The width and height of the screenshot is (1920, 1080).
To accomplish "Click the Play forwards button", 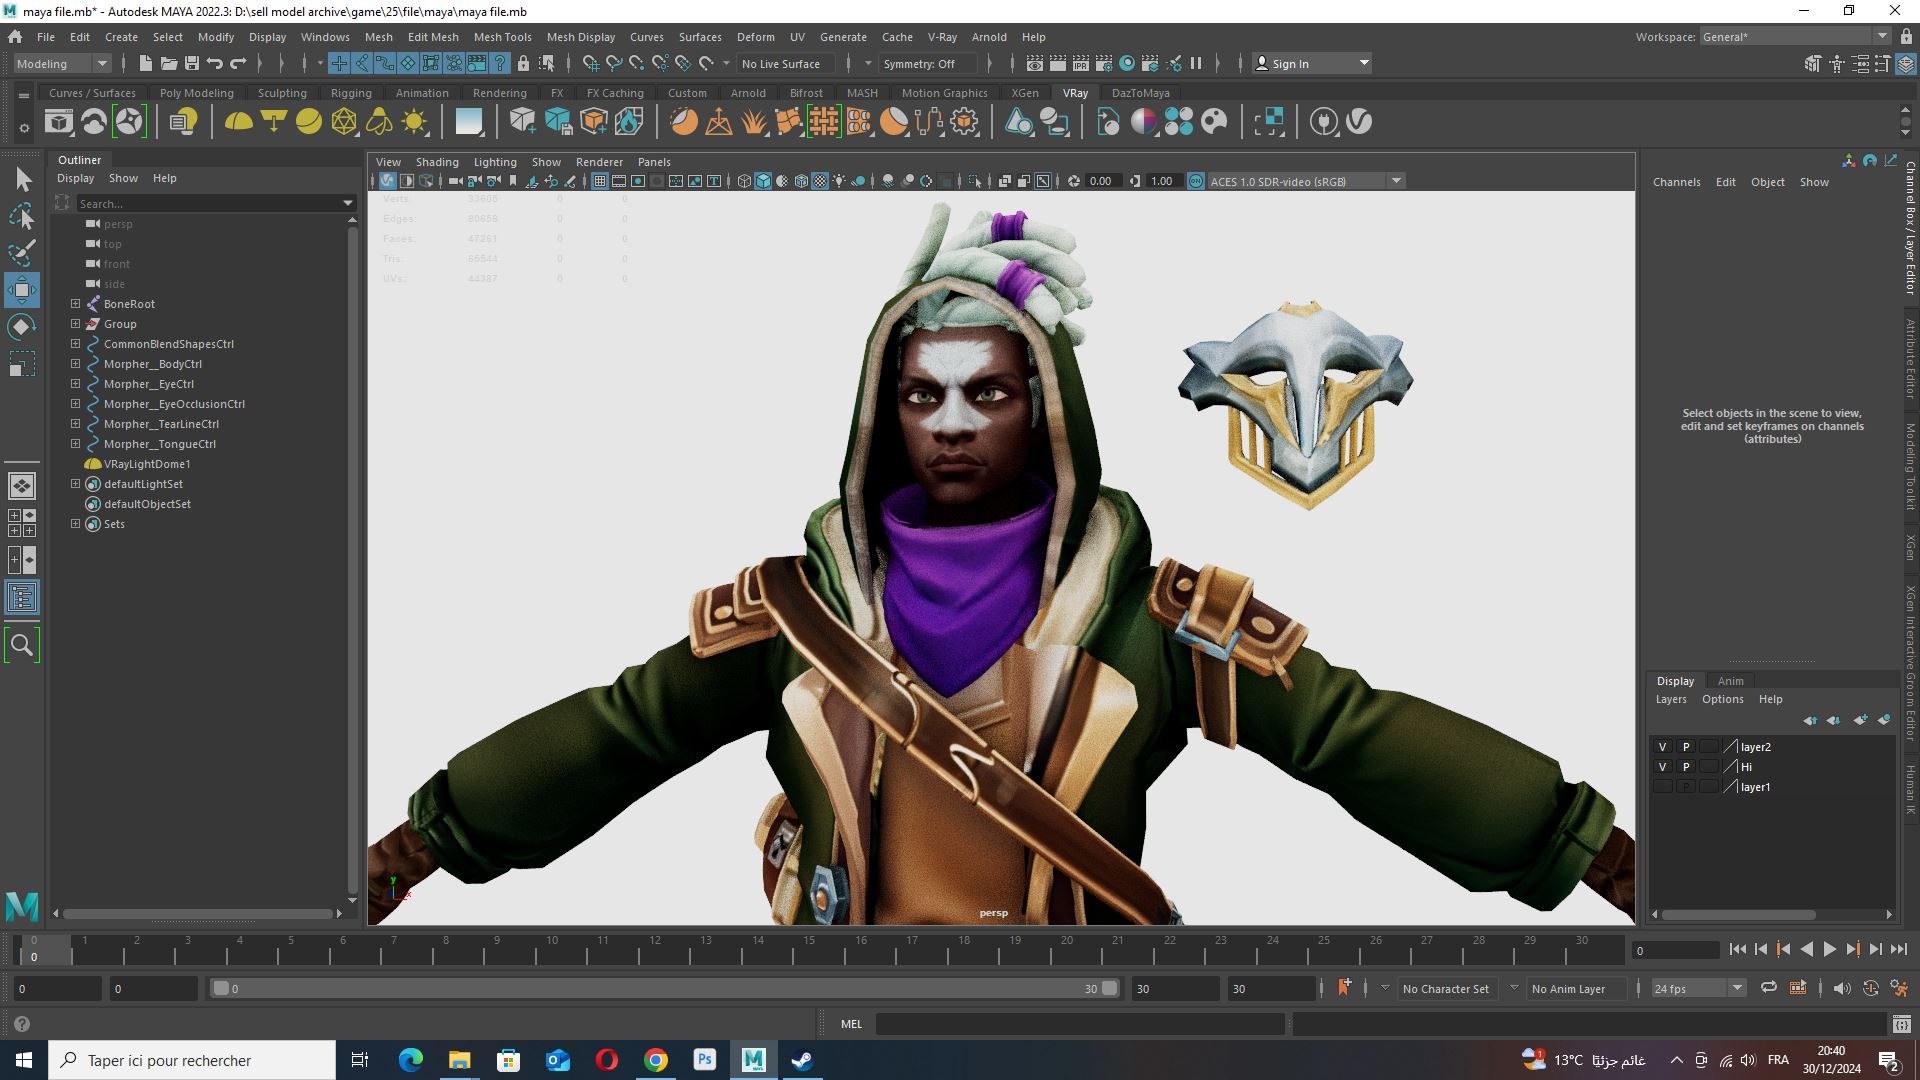I will 1830,950.
